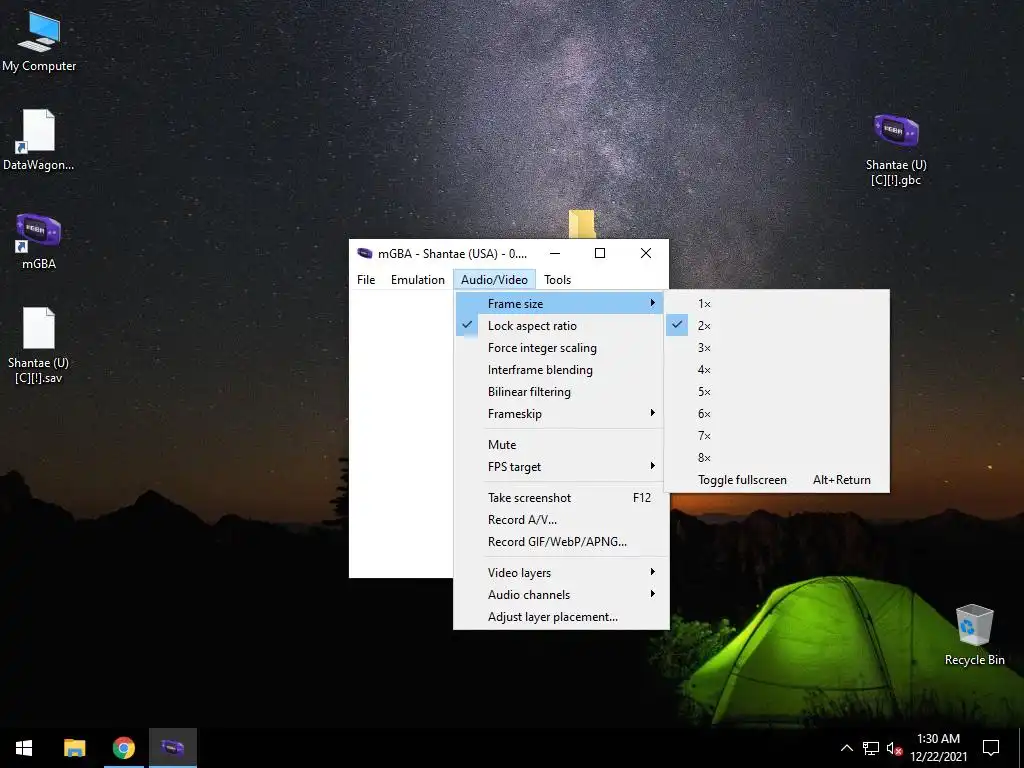Close the Audio/Video menu
The image size is (1024, 768).
click(494, 280)
